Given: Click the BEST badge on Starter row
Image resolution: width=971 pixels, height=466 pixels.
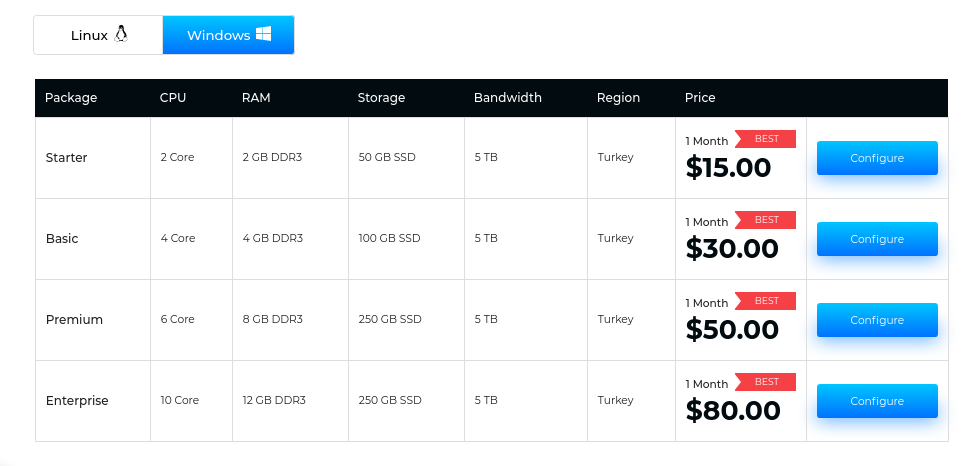Looking at the screenshot, I should pyautogui.click(x=765, y=139).
